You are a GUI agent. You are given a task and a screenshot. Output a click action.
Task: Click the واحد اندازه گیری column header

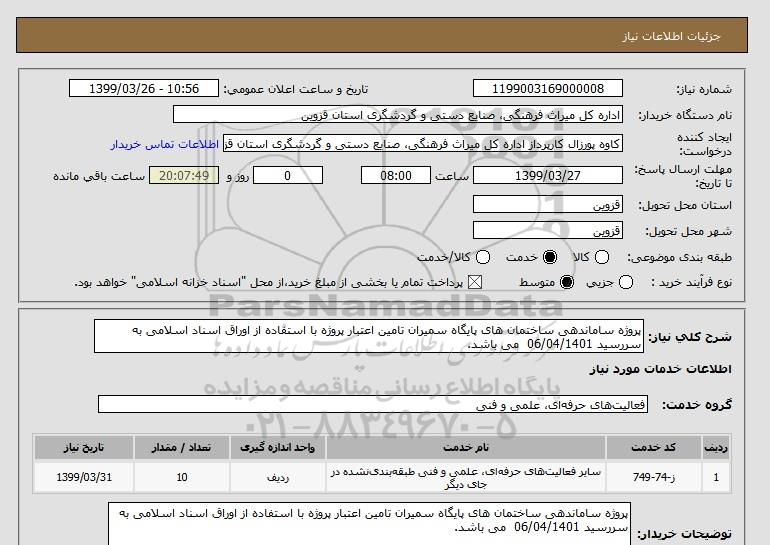coord(277,447)
